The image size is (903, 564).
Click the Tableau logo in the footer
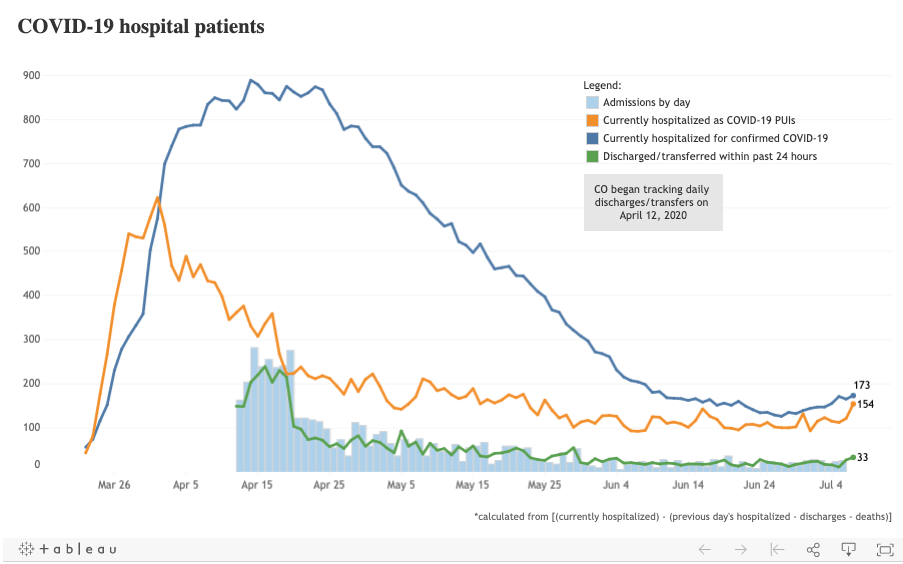tap(67, 549)
